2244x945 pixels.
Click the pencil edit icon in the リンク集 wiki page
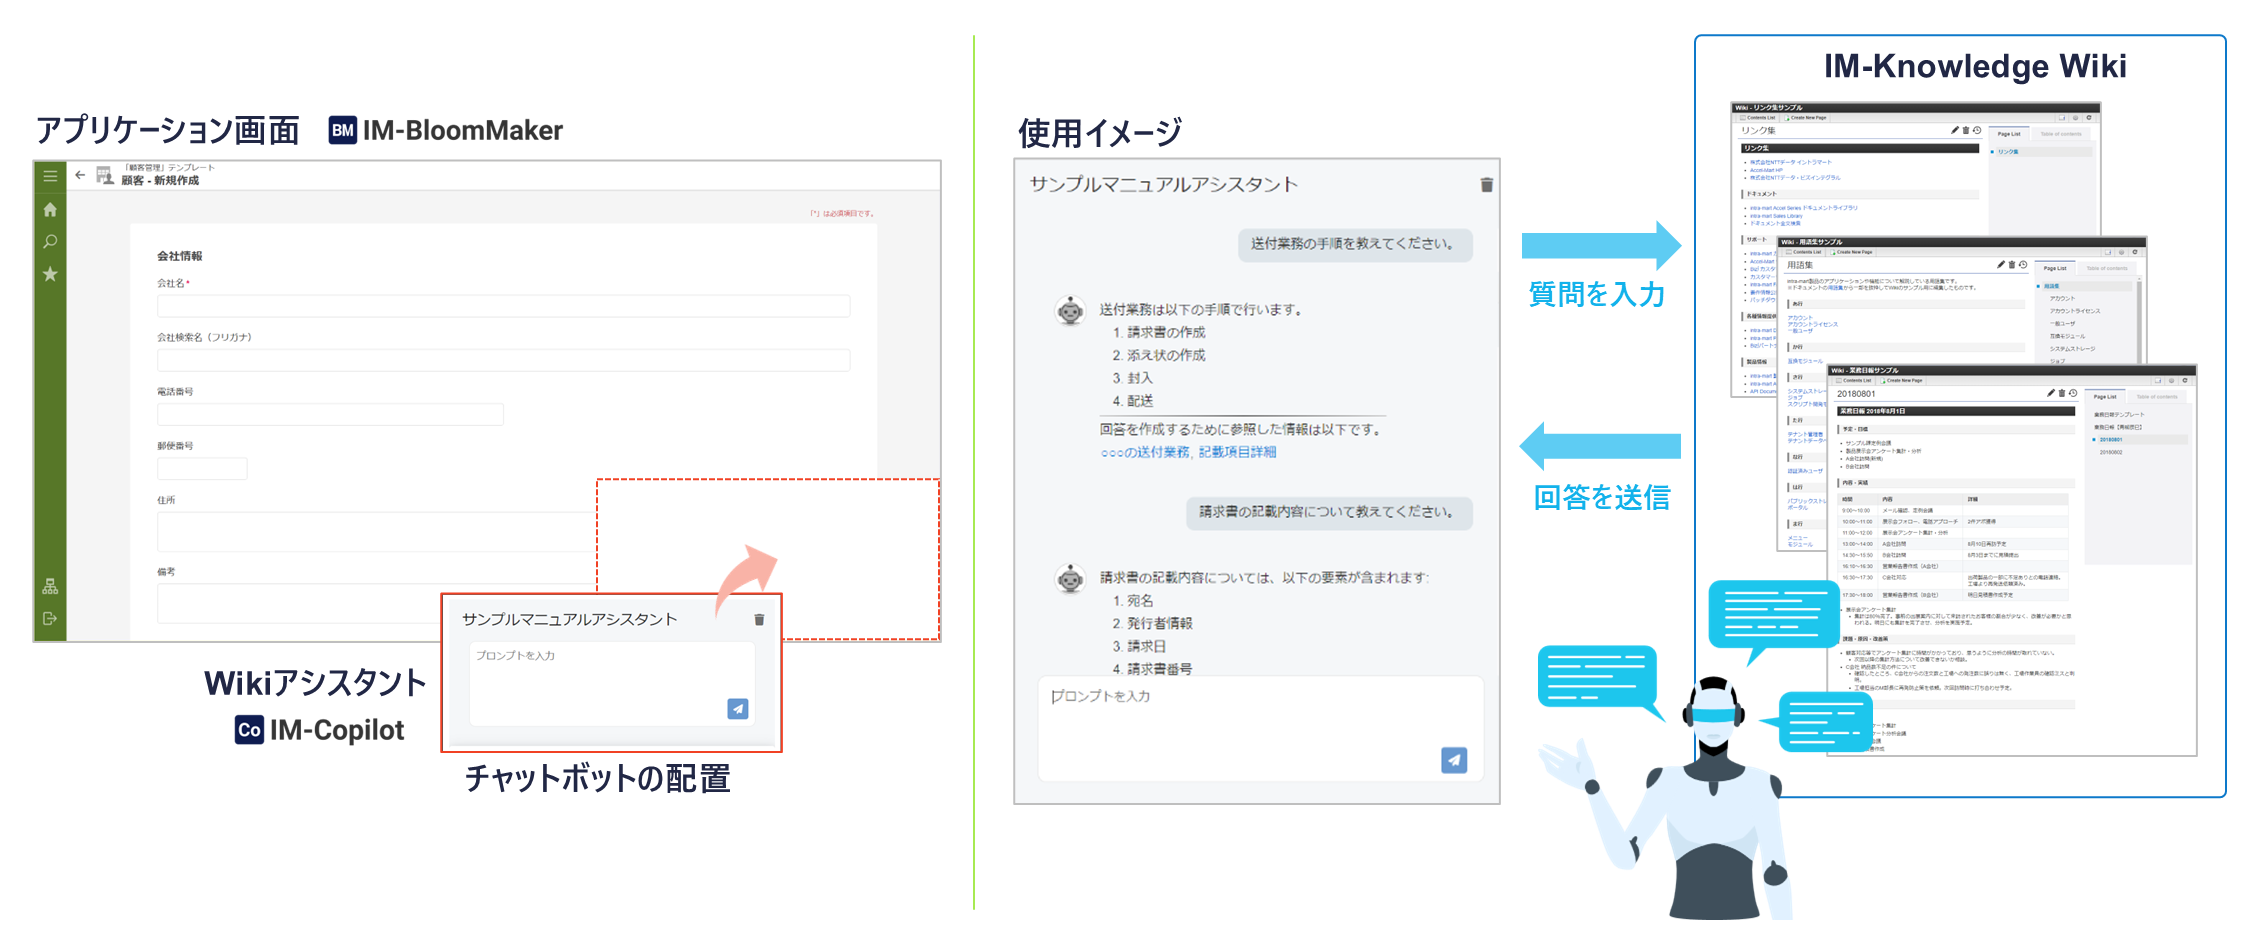[x=1955, y=130]
